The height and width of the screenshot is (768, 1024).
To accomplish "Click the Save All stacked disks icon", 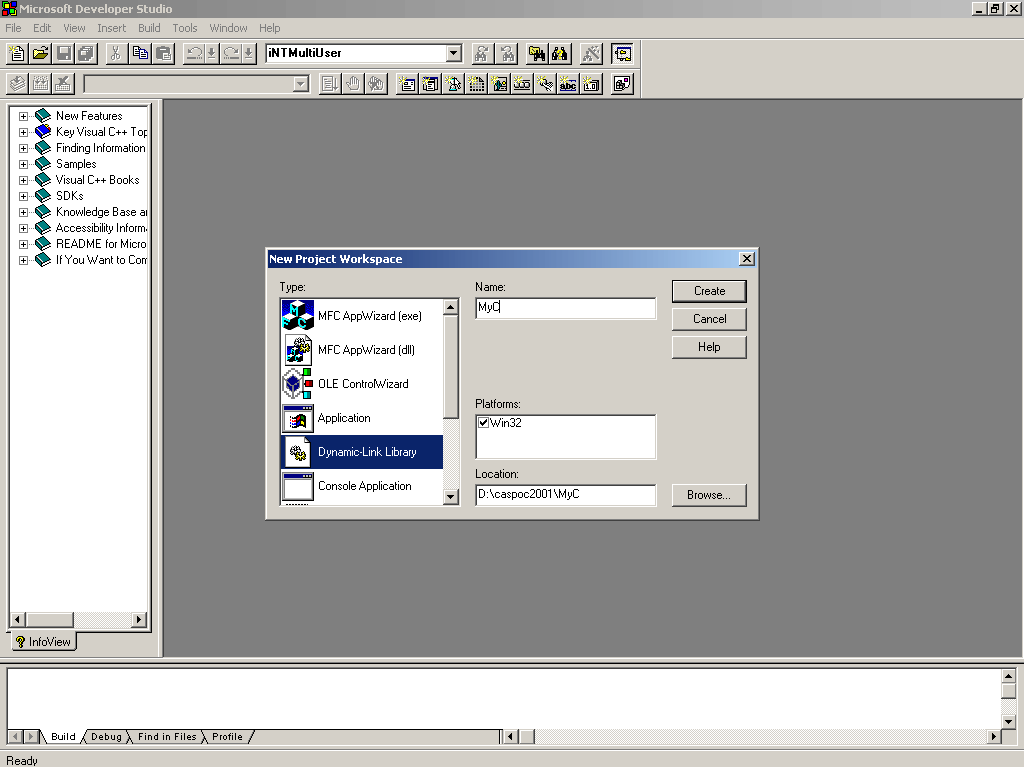I will pos(86,54).
